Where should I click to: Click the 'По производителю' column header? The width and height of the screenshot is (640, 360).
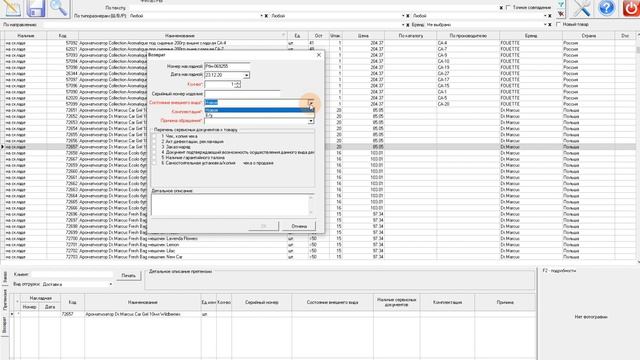[x=468, y=36]
